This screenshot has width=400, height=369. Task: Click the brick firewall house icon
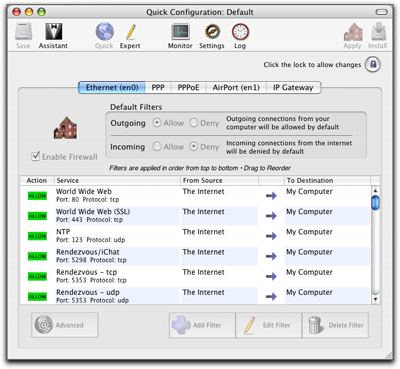tap(65, 128)
